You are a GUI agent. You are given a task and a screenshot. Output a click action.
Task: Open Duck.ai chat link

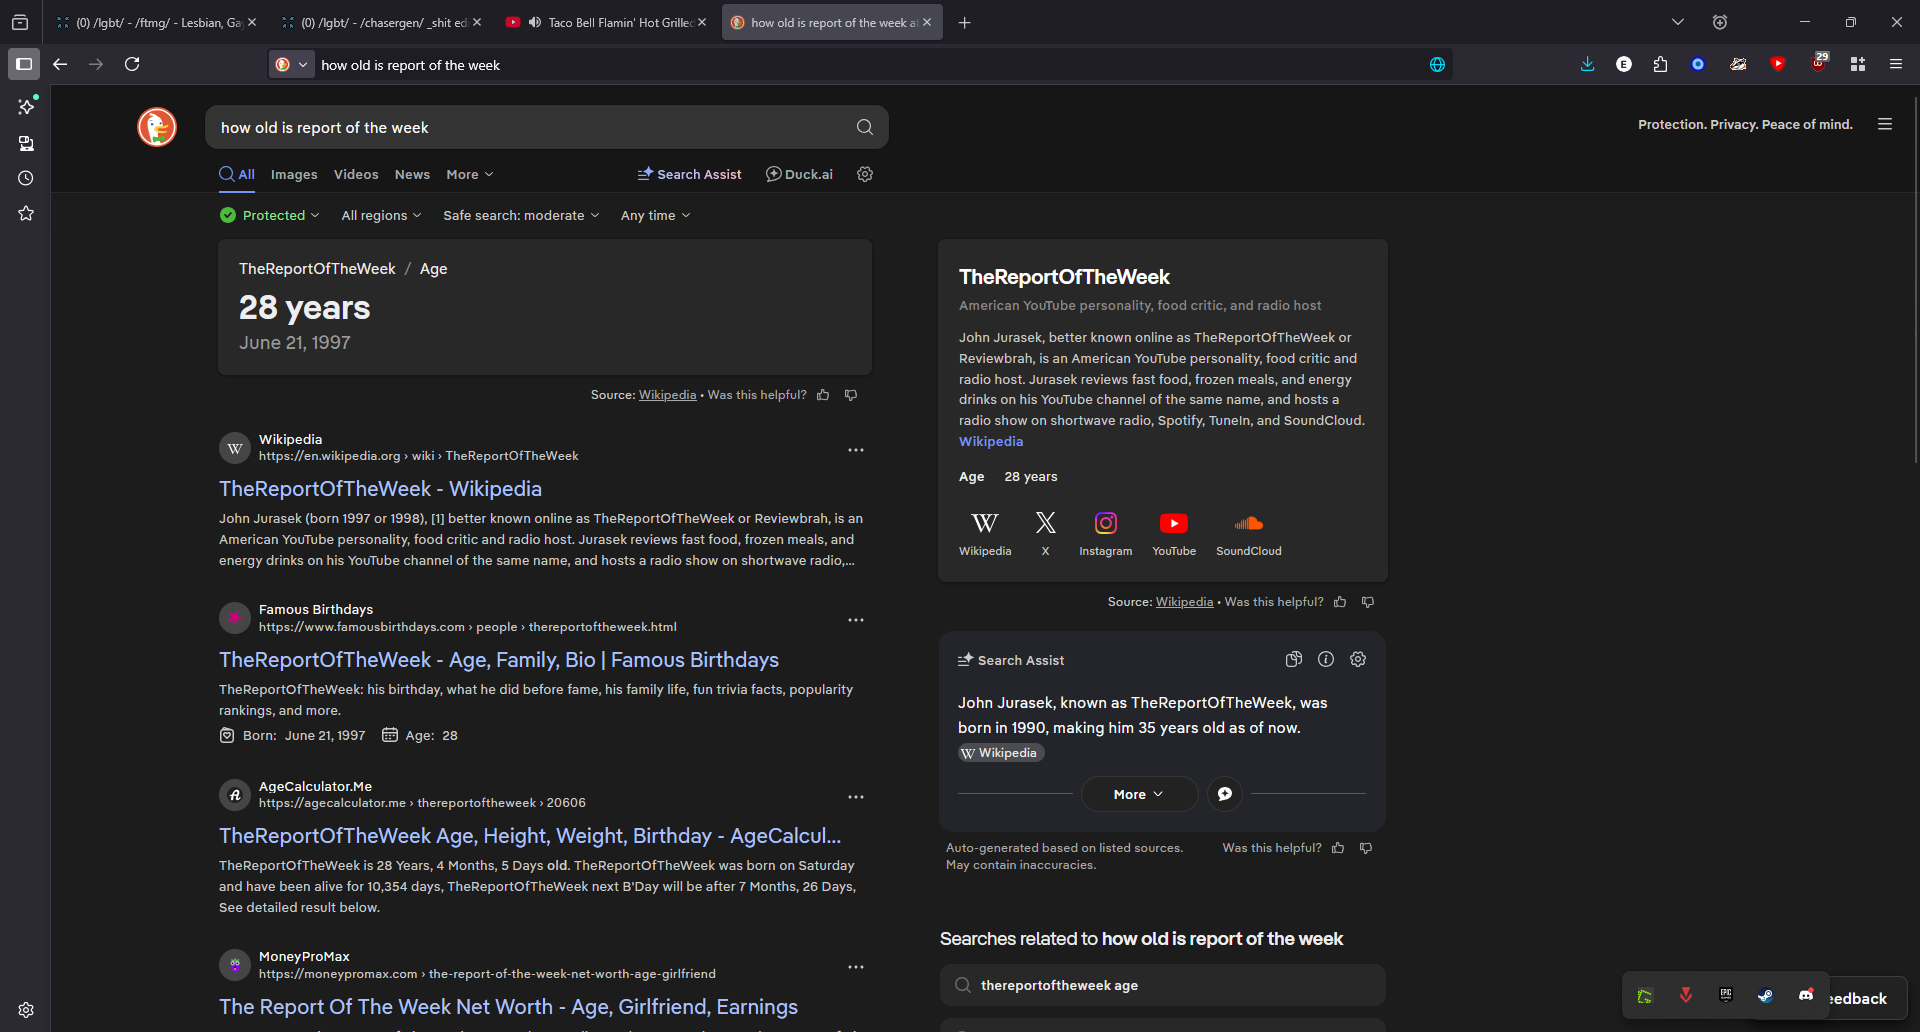coord(799,174)
